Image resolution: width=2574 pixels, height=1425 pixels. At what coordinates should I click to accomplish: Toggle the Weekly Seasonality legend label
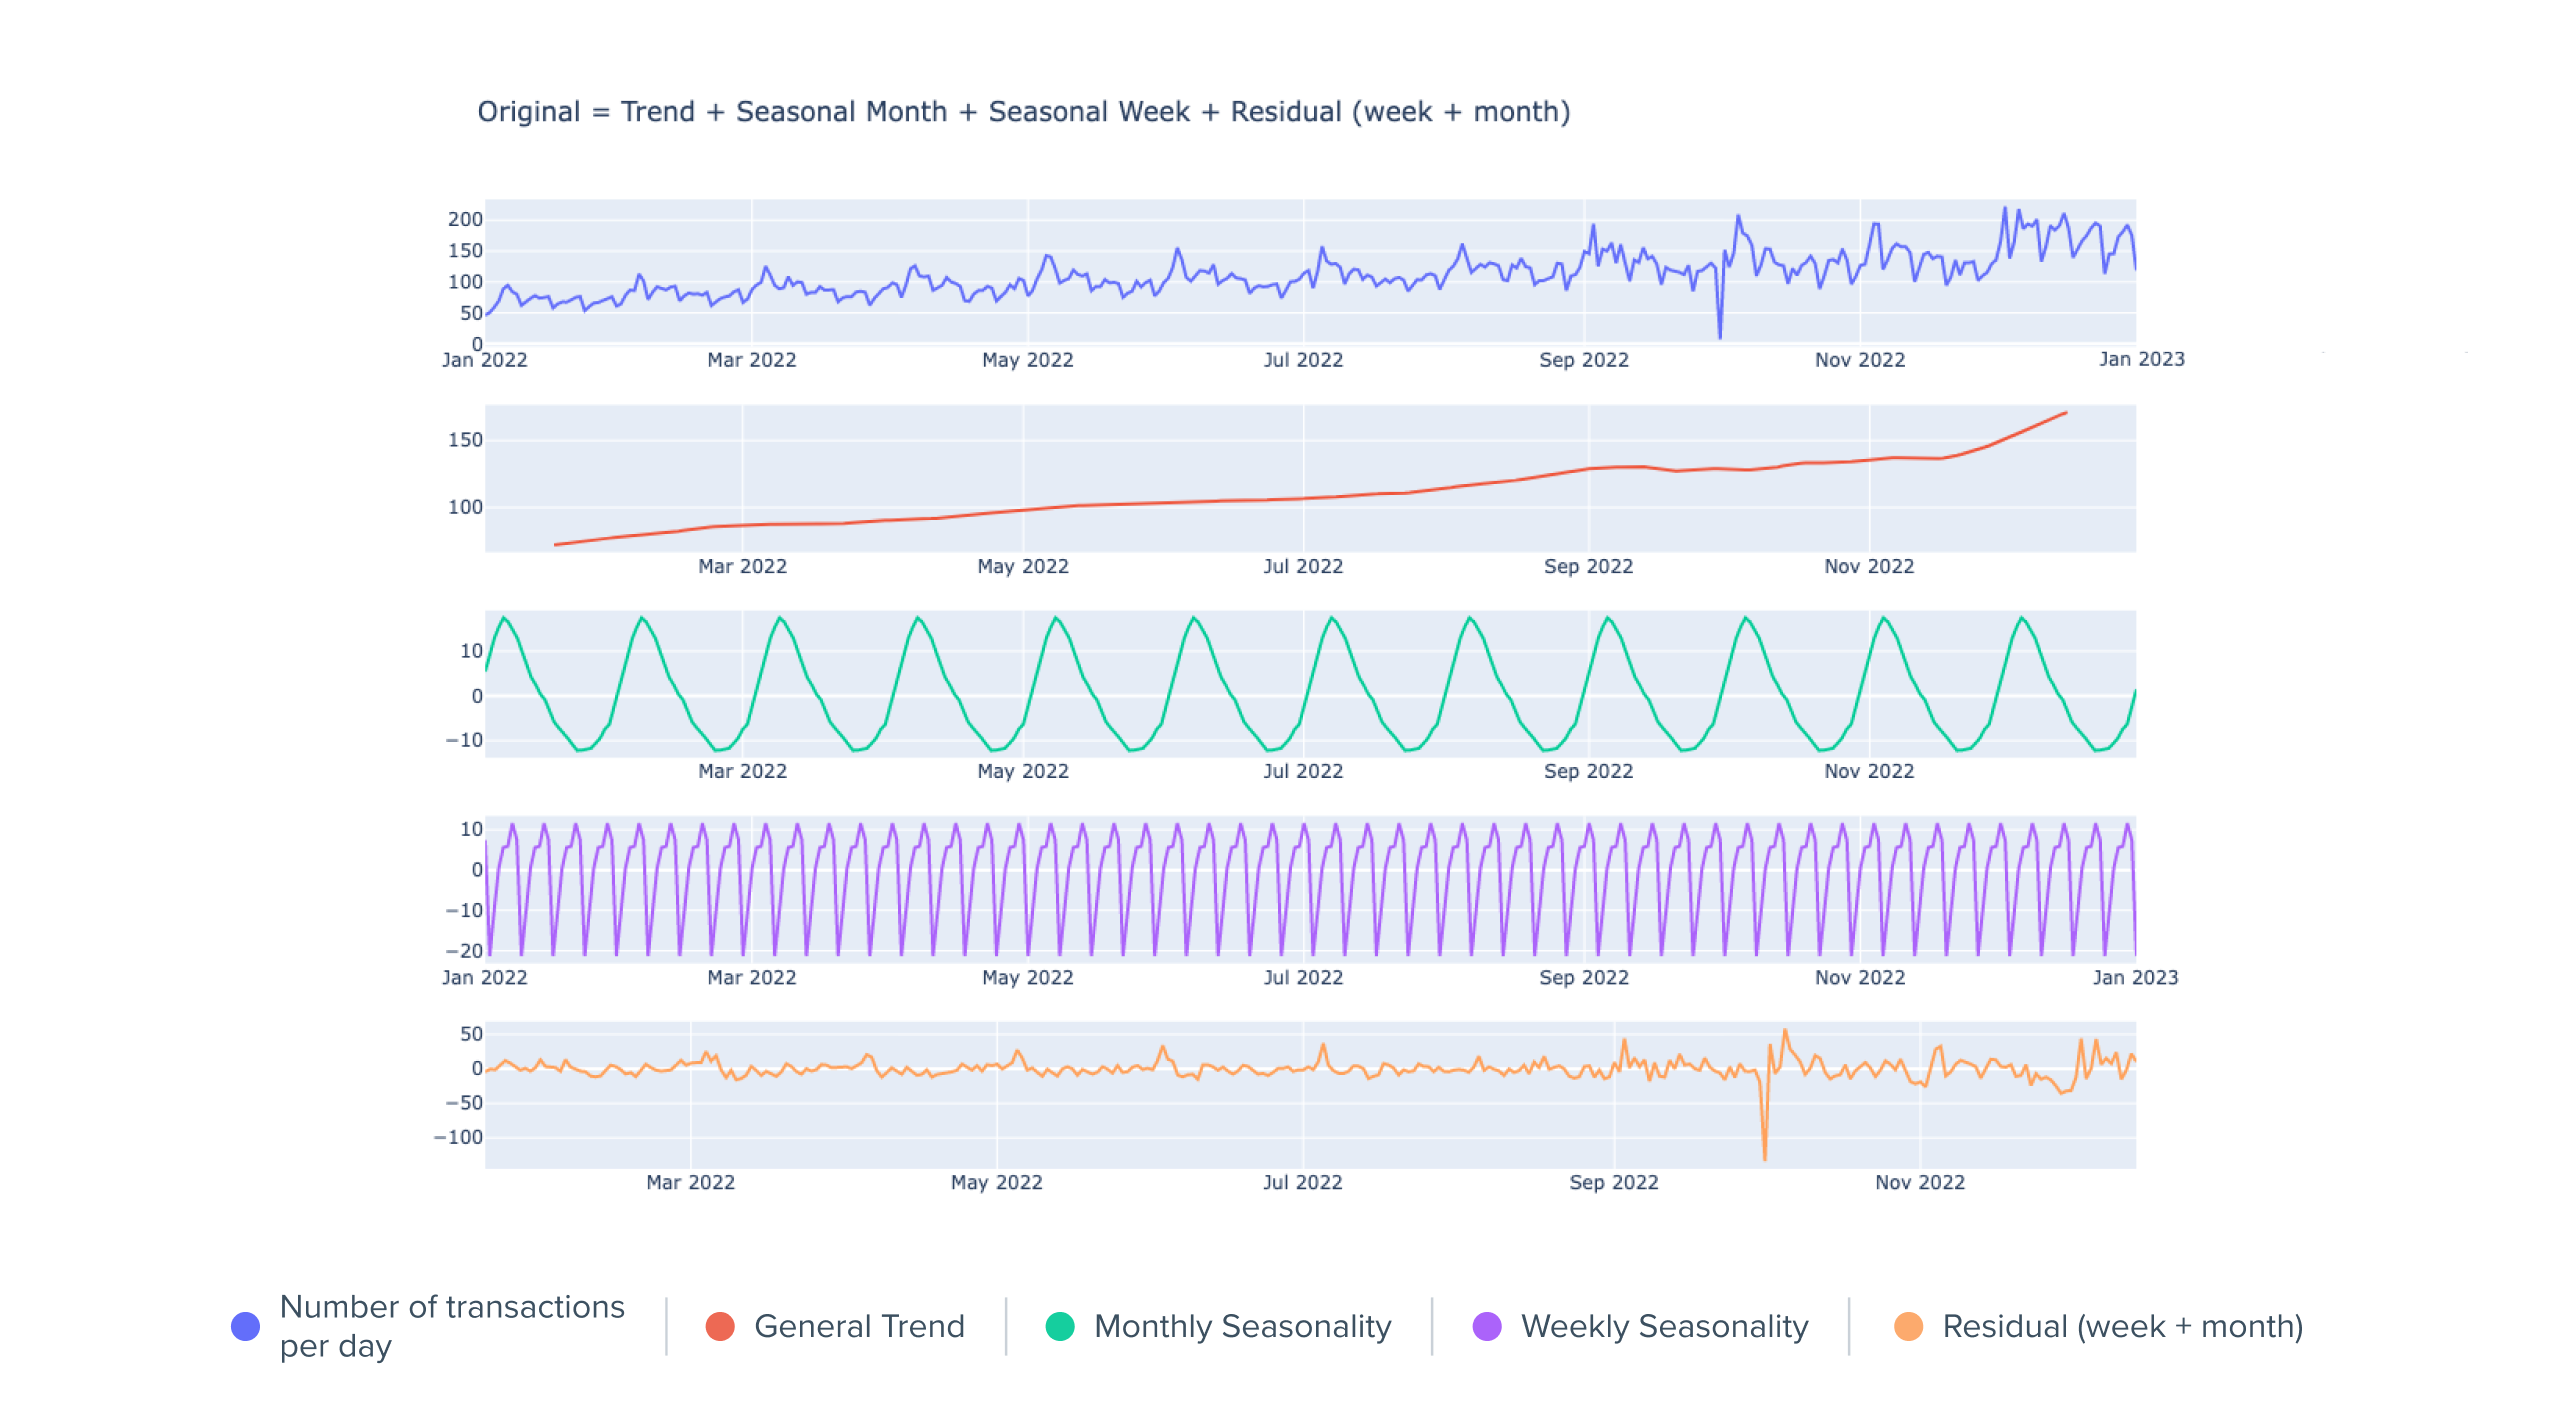1664,1326
